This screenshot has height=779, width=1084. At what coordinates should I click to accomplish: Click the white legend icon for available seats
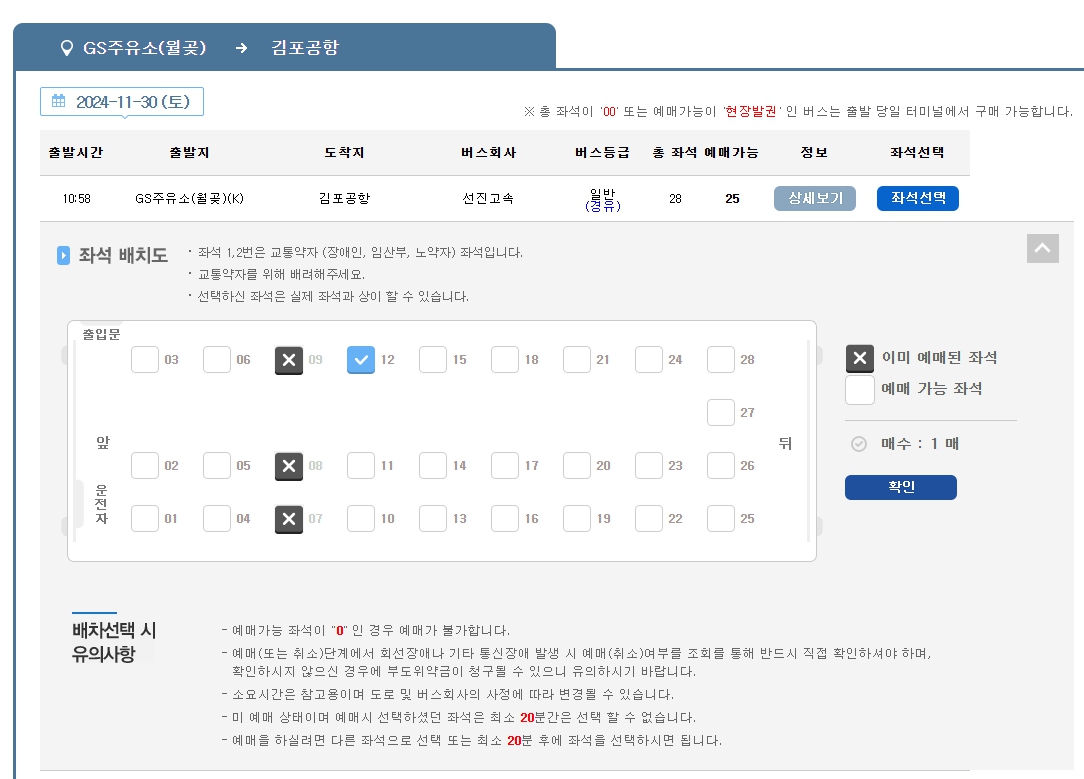tap(860, 390)
